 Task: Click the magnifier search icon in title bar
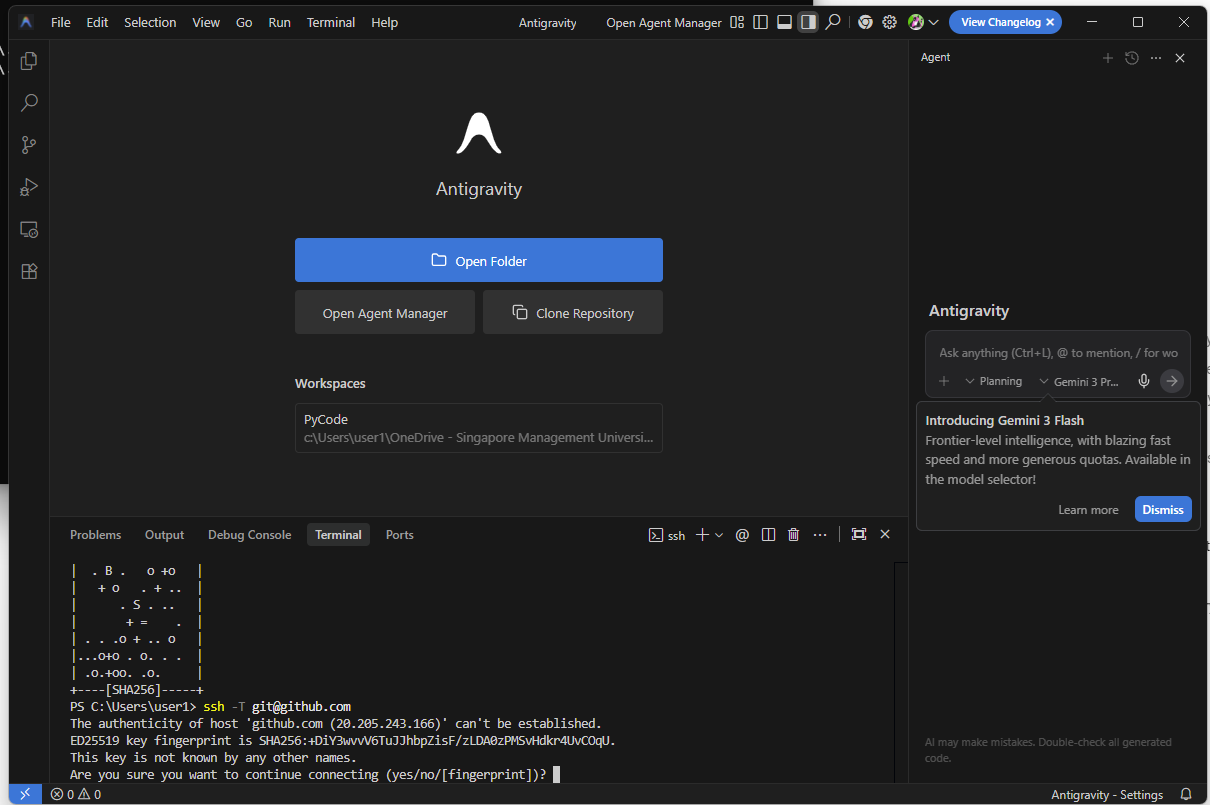pyautogui.click(x=832, y=22)
